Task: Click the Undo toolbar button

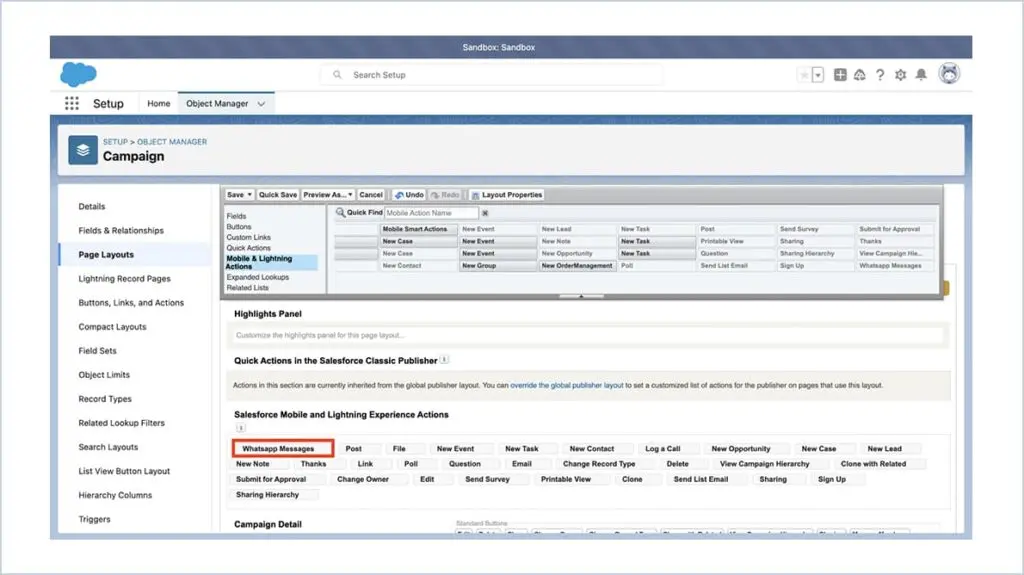Action: [409, 195]
